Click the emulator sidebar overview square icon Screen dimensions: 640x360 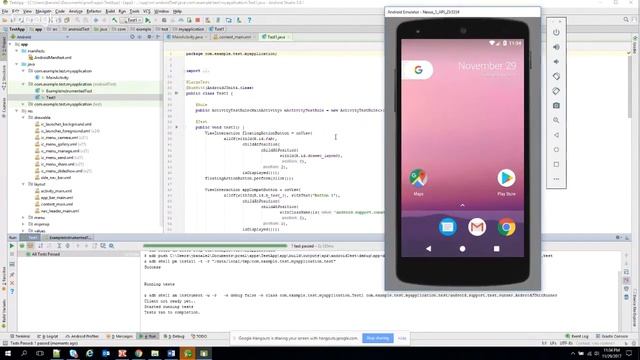point(556,164)
